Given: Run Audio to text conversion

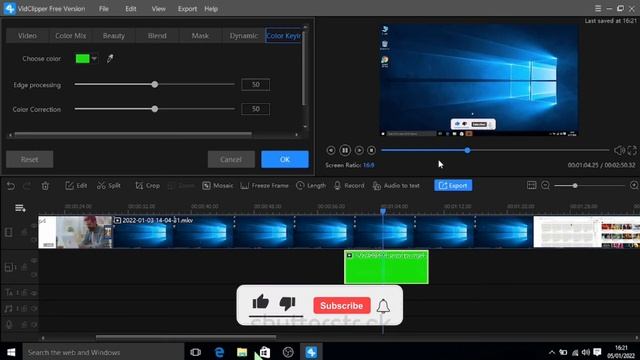Looking at the screenshot, I should tap(396, 186).
